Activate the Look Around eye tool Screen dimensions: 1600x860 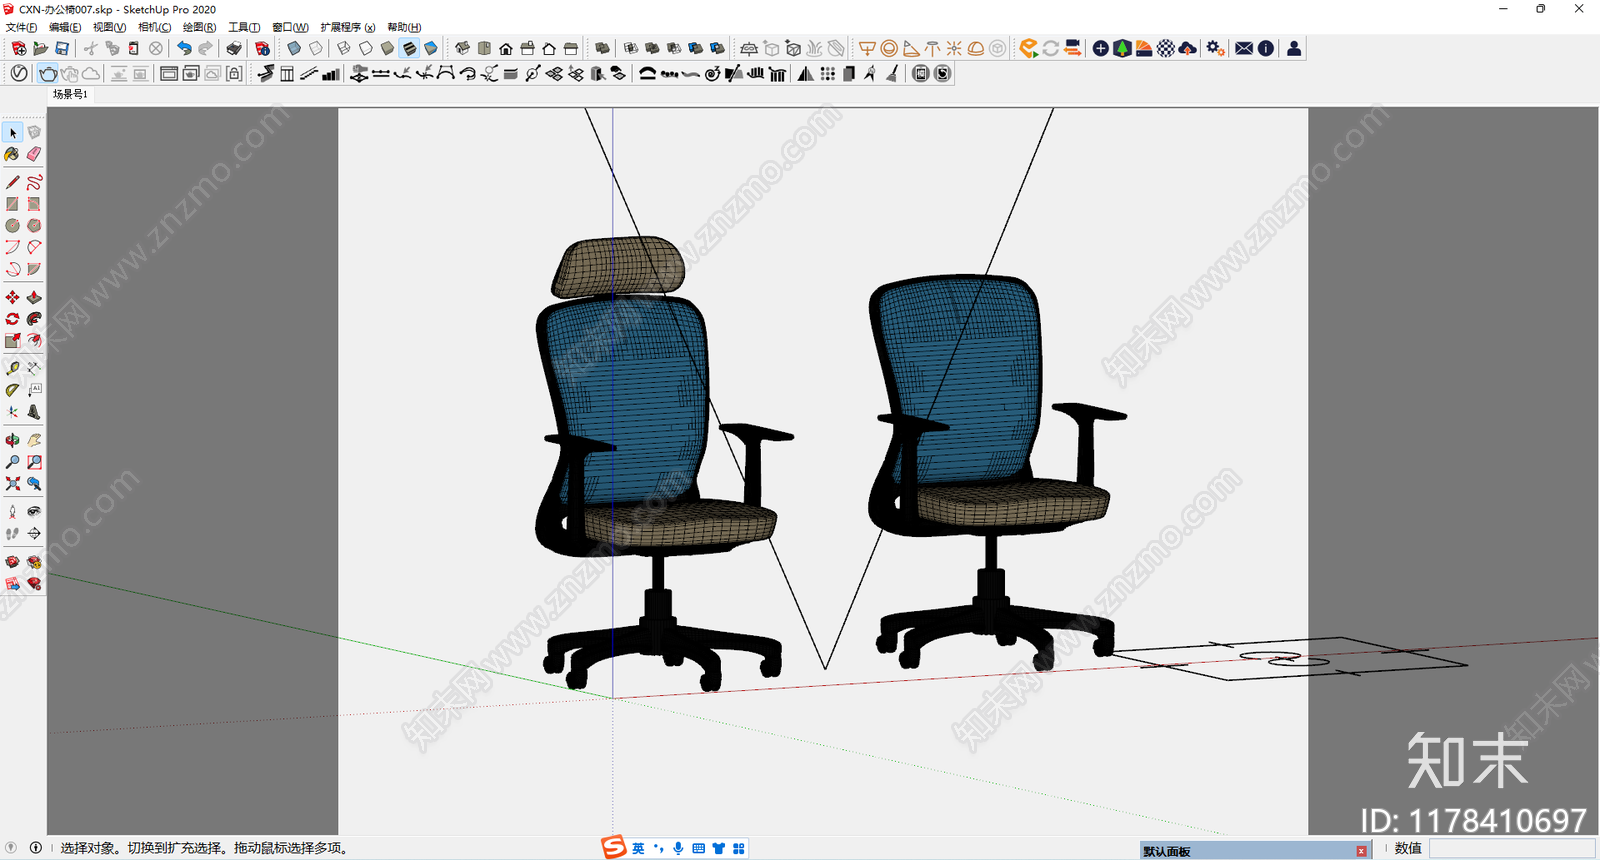click(34, 511)
